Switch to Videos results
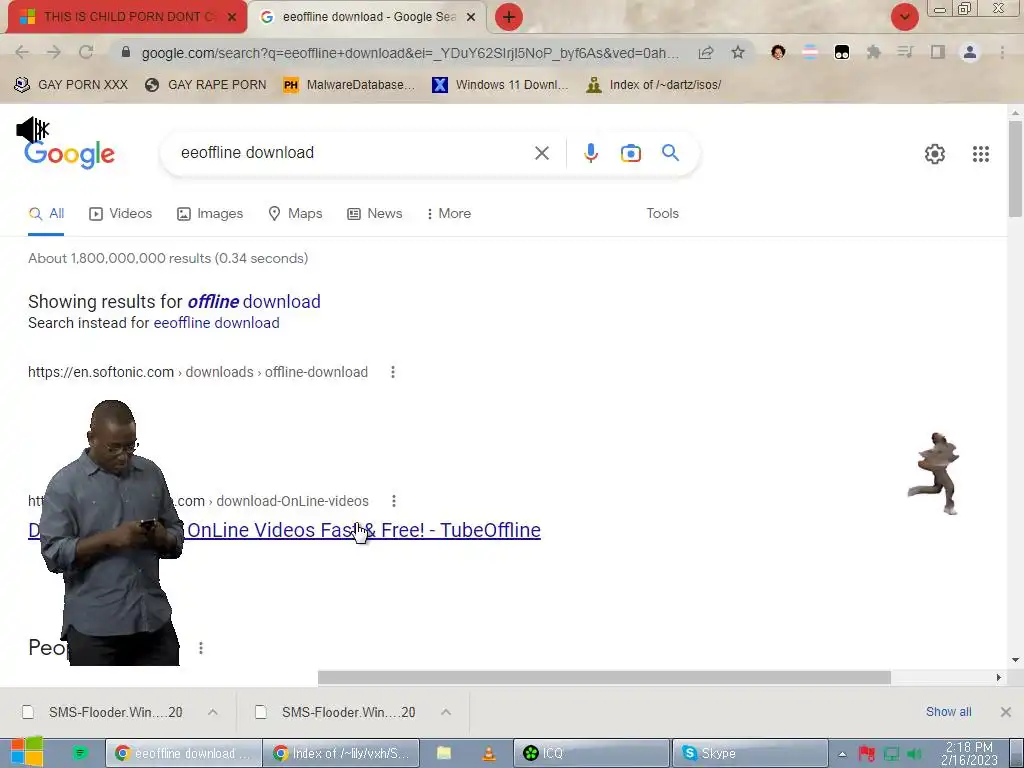The width and height of the screenshot is (1024, 768). (121, 214)
